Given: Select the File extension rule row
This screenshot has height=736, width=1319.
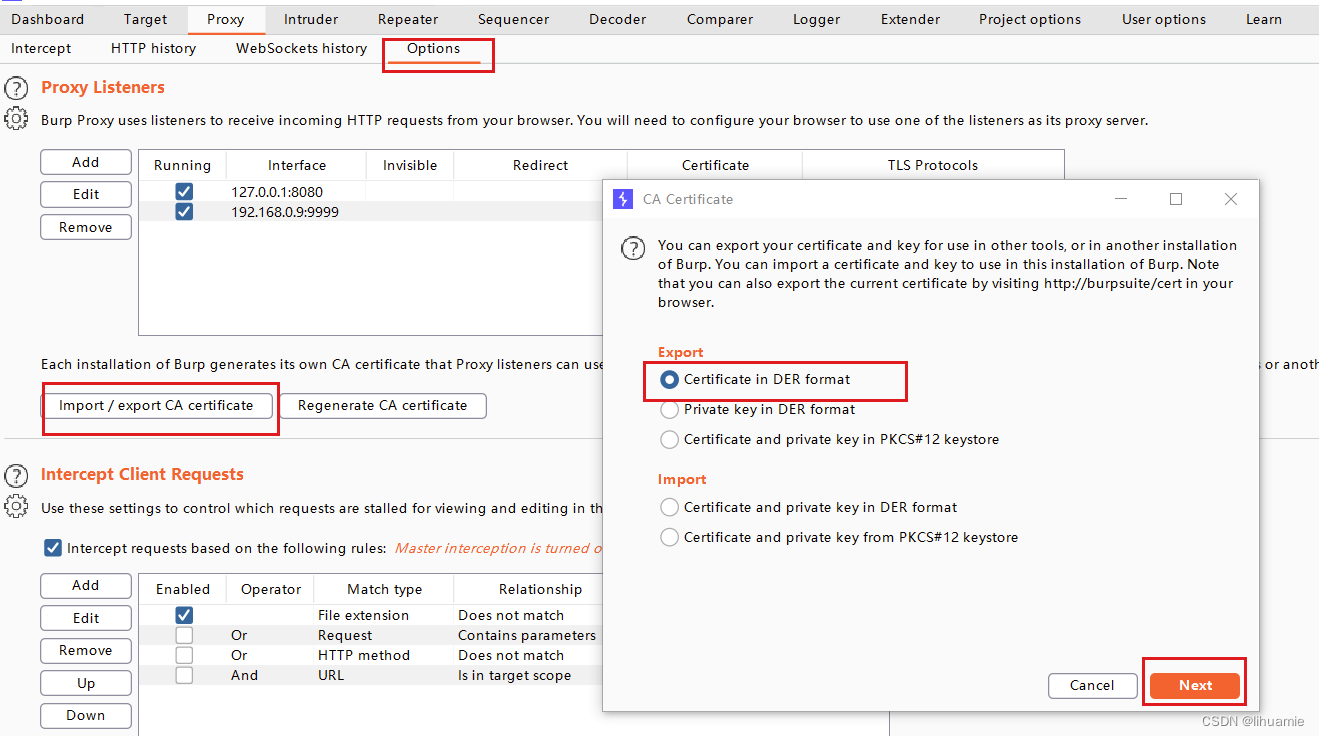Looking at the screenshot, I should click(371, 615).
